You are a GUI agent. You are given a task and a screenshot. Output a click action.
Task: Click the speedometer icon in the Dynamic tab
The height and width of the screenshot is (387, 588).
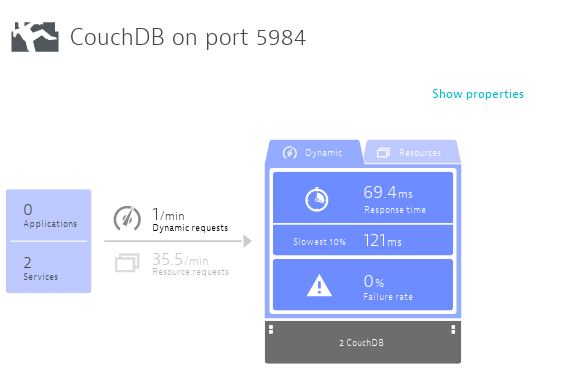tap(290, 153)
